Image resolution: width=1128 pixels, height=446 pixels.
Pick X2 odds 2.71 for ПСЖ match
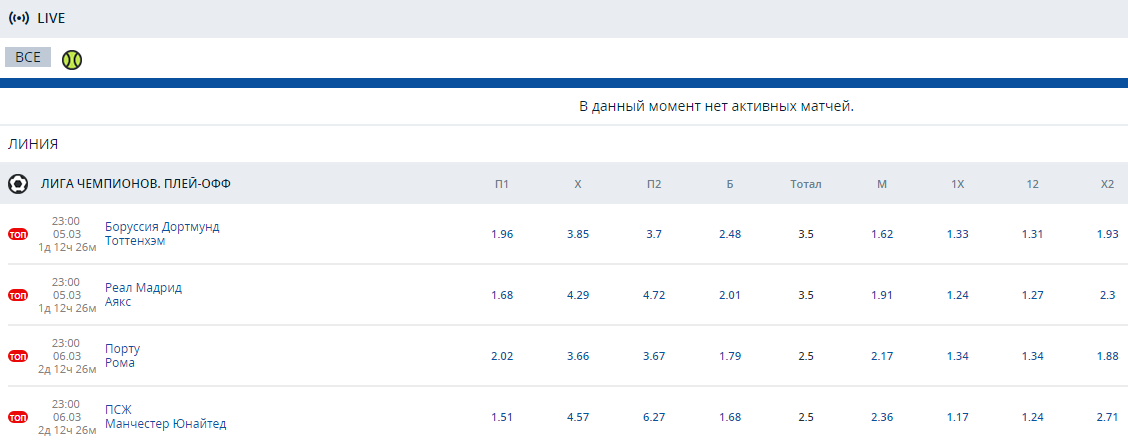click(1107, 417)
